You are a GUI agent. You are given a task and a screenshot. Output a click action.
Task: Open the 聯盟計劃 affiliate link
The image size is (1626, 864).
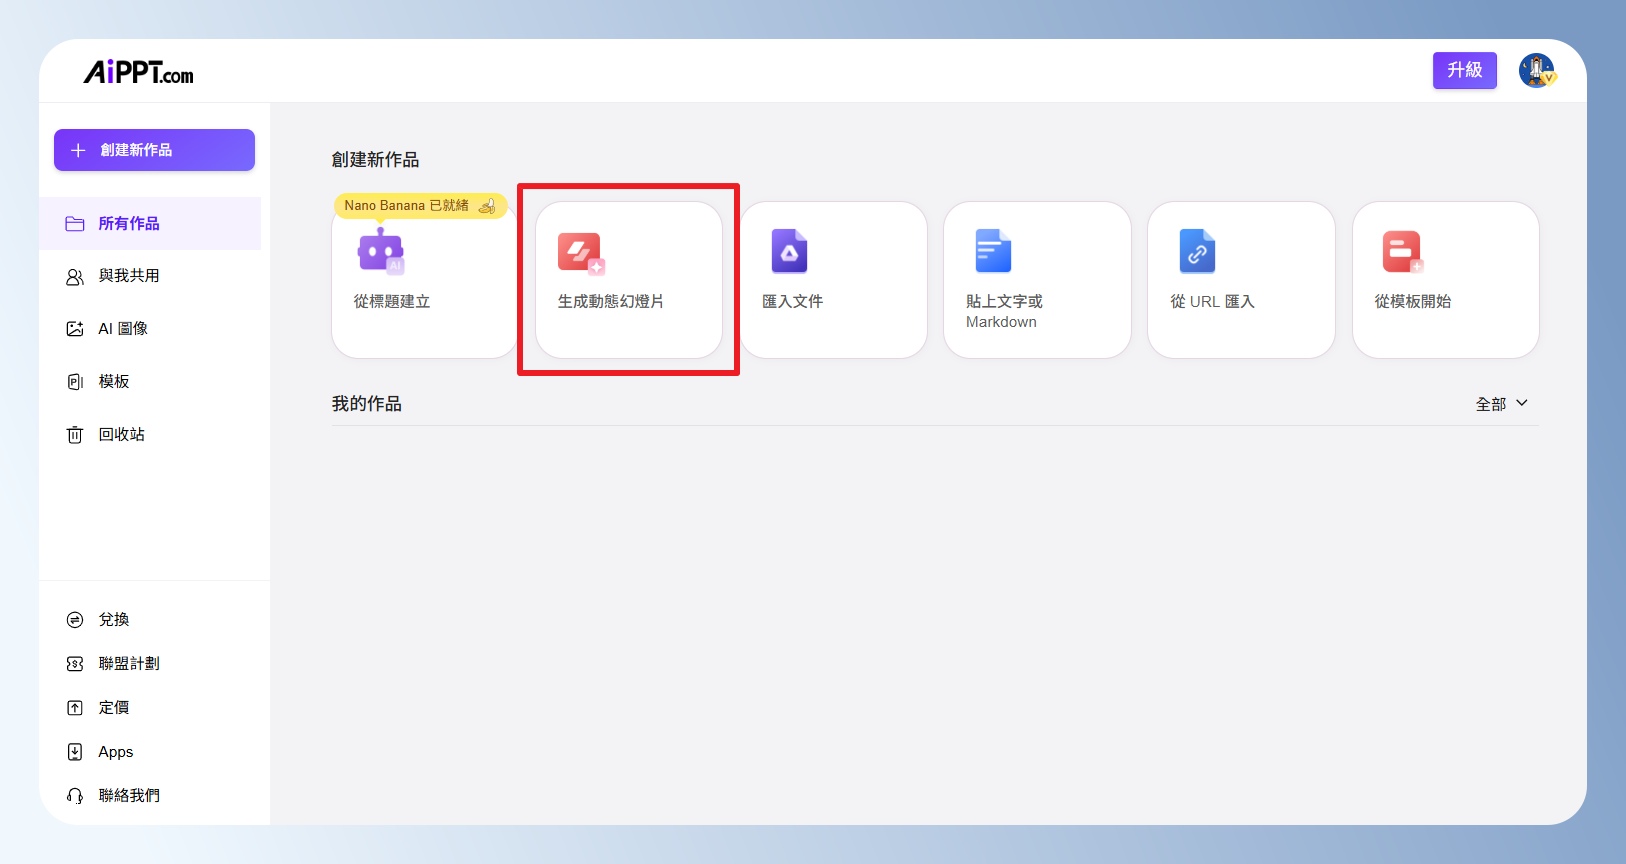click(128, 664)
